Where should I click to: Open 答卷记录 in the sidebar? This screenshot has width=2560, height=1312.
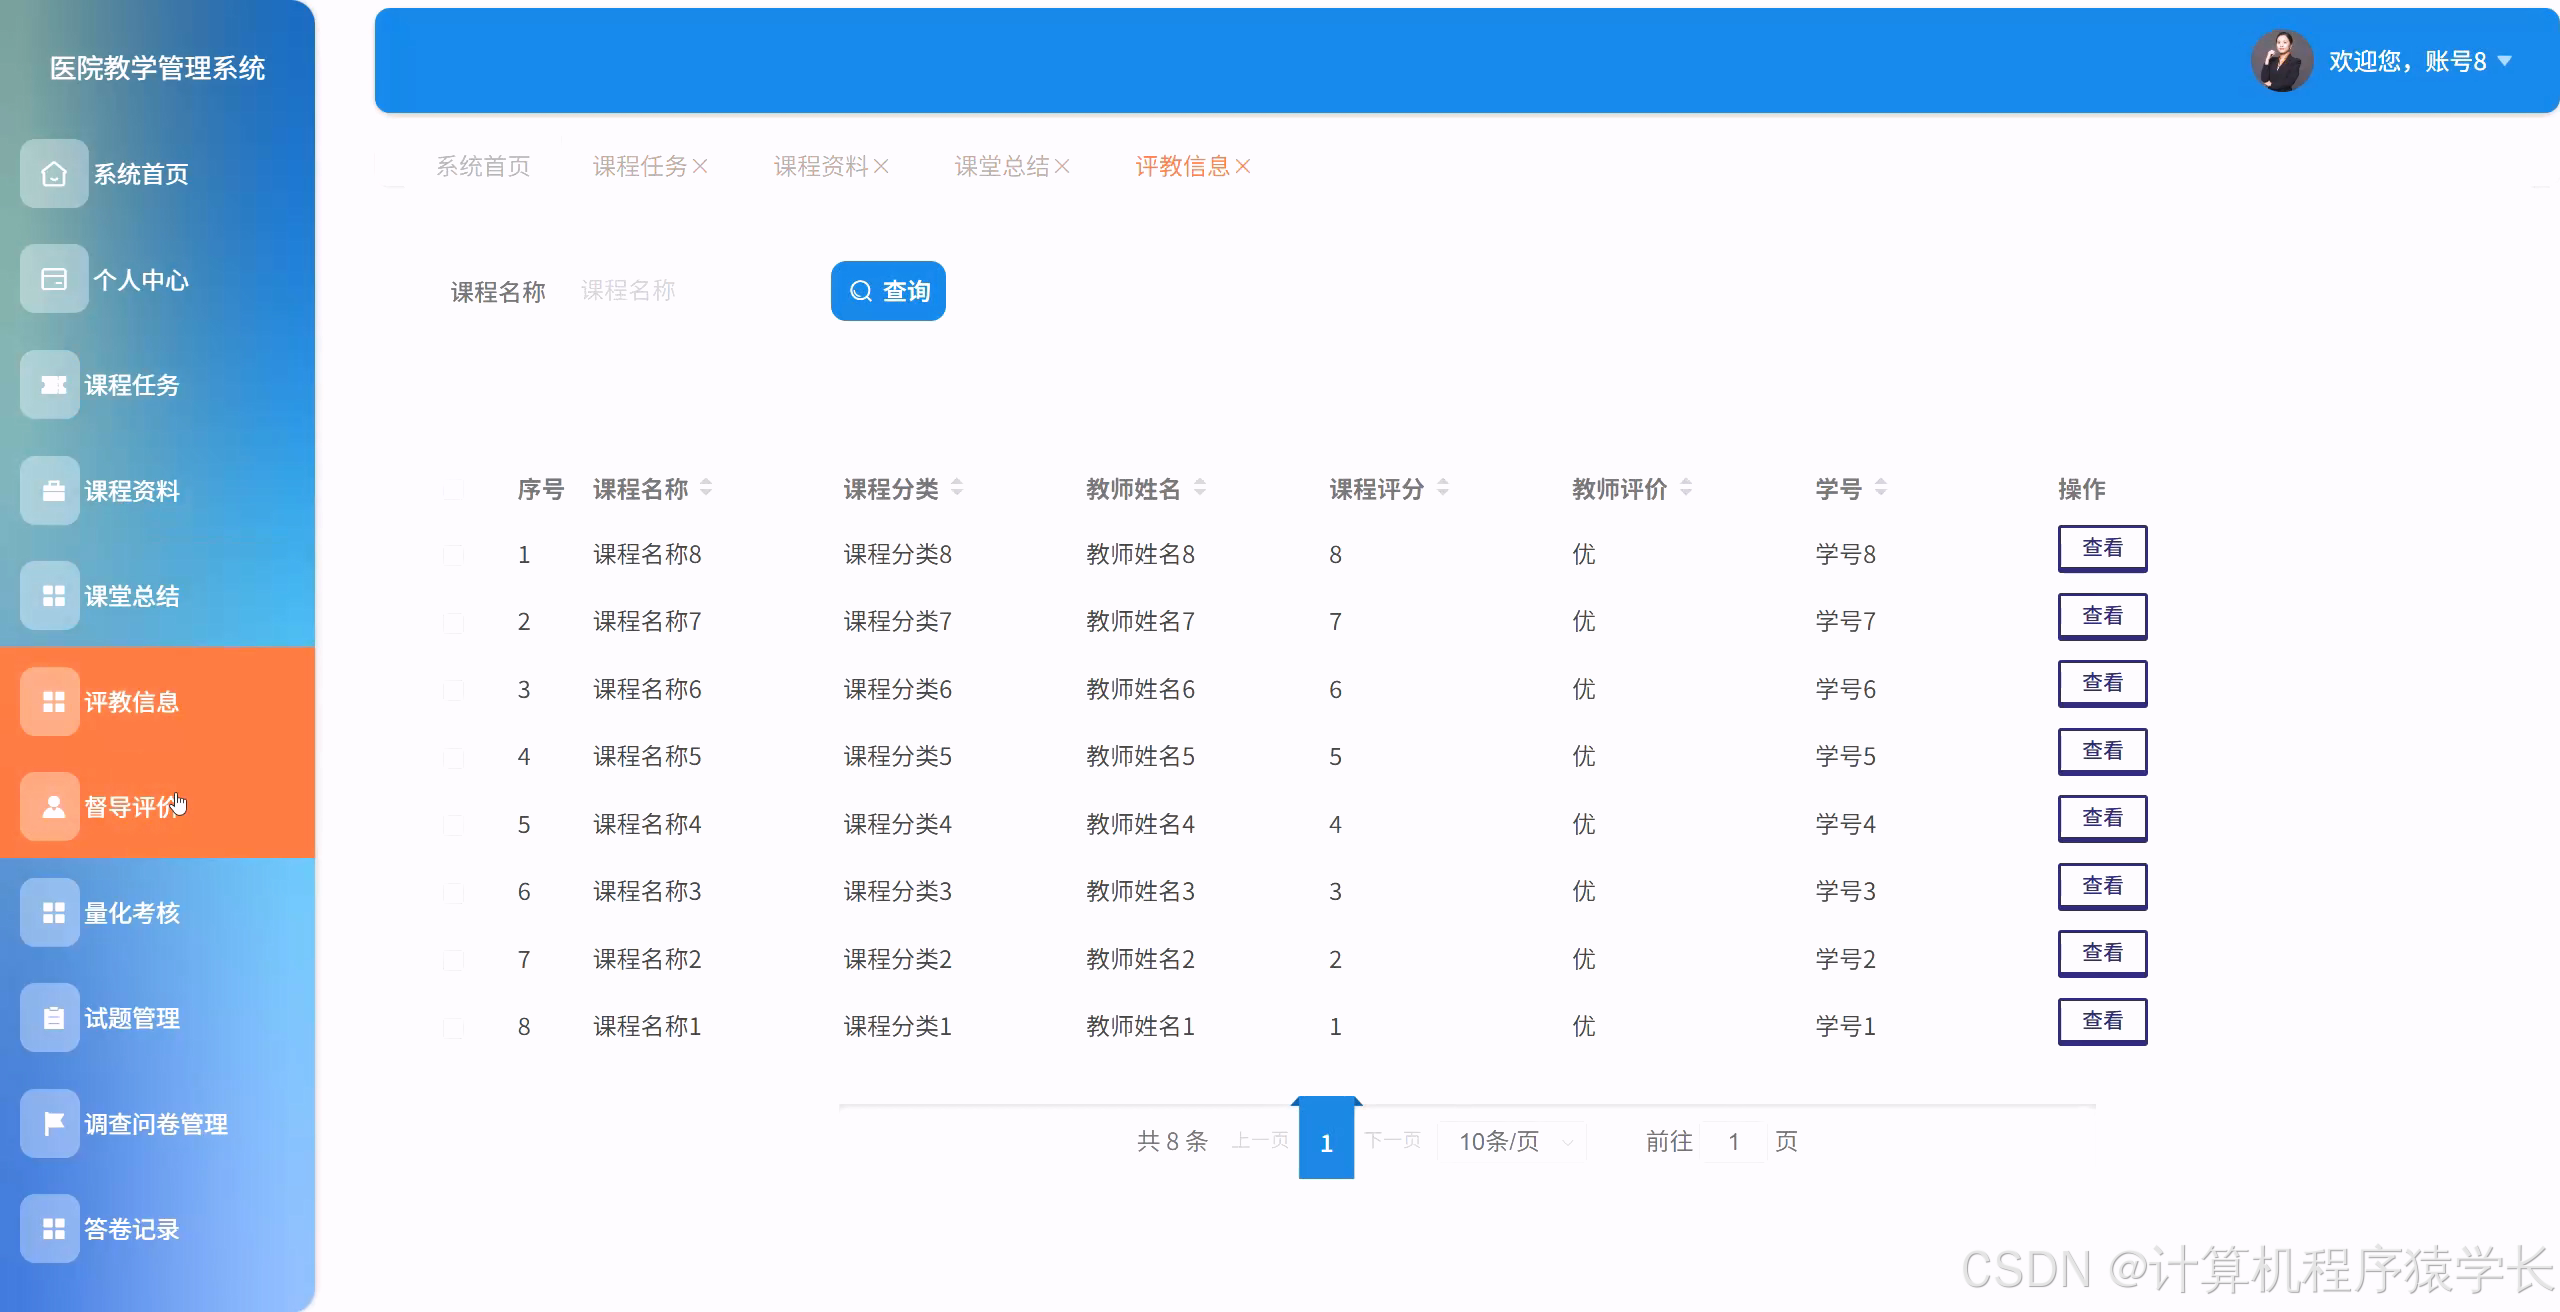[157, 1229]
